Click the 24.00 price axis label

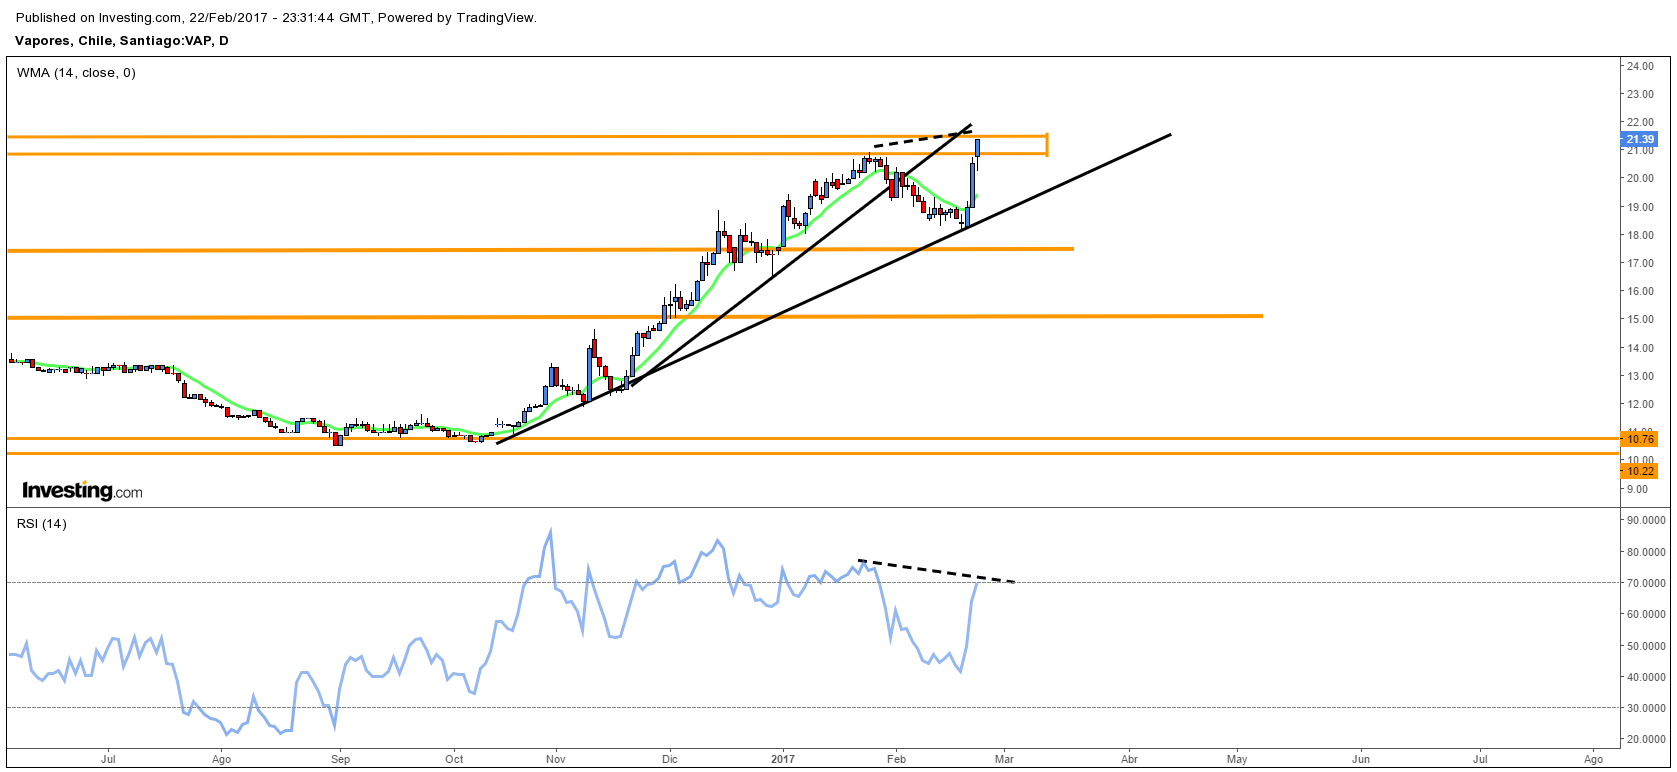pyautogui.click(x=1639, y=66)
